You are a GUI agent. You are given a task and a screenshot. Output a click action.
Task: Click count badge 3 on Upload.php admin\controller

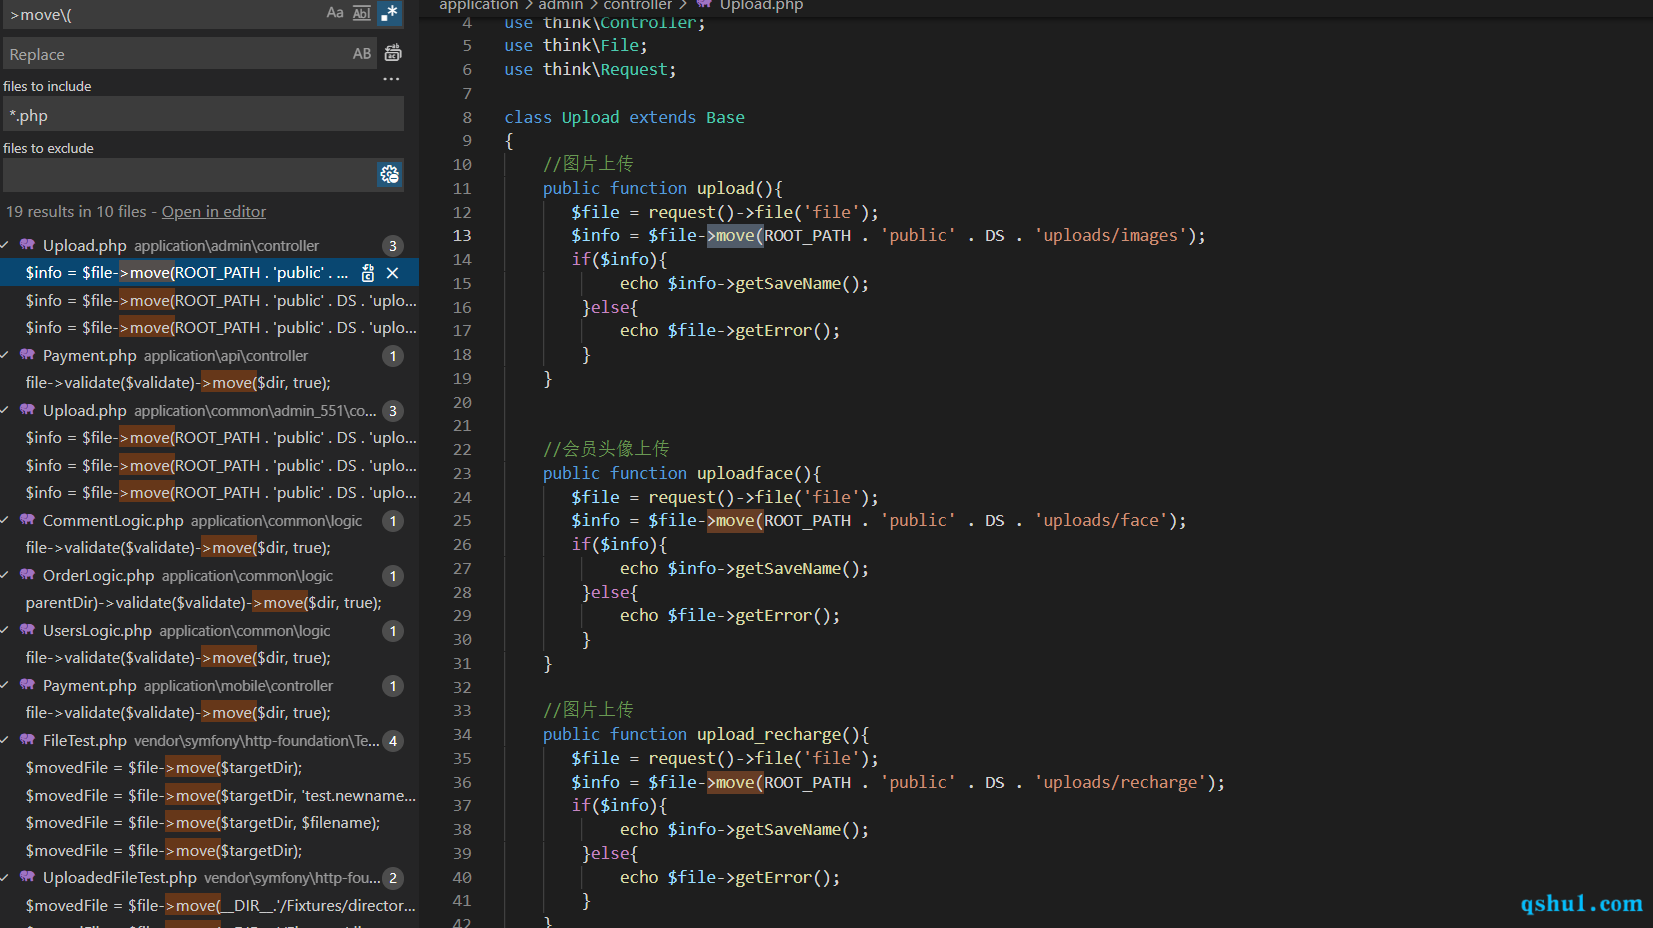[x=393, y=246]
